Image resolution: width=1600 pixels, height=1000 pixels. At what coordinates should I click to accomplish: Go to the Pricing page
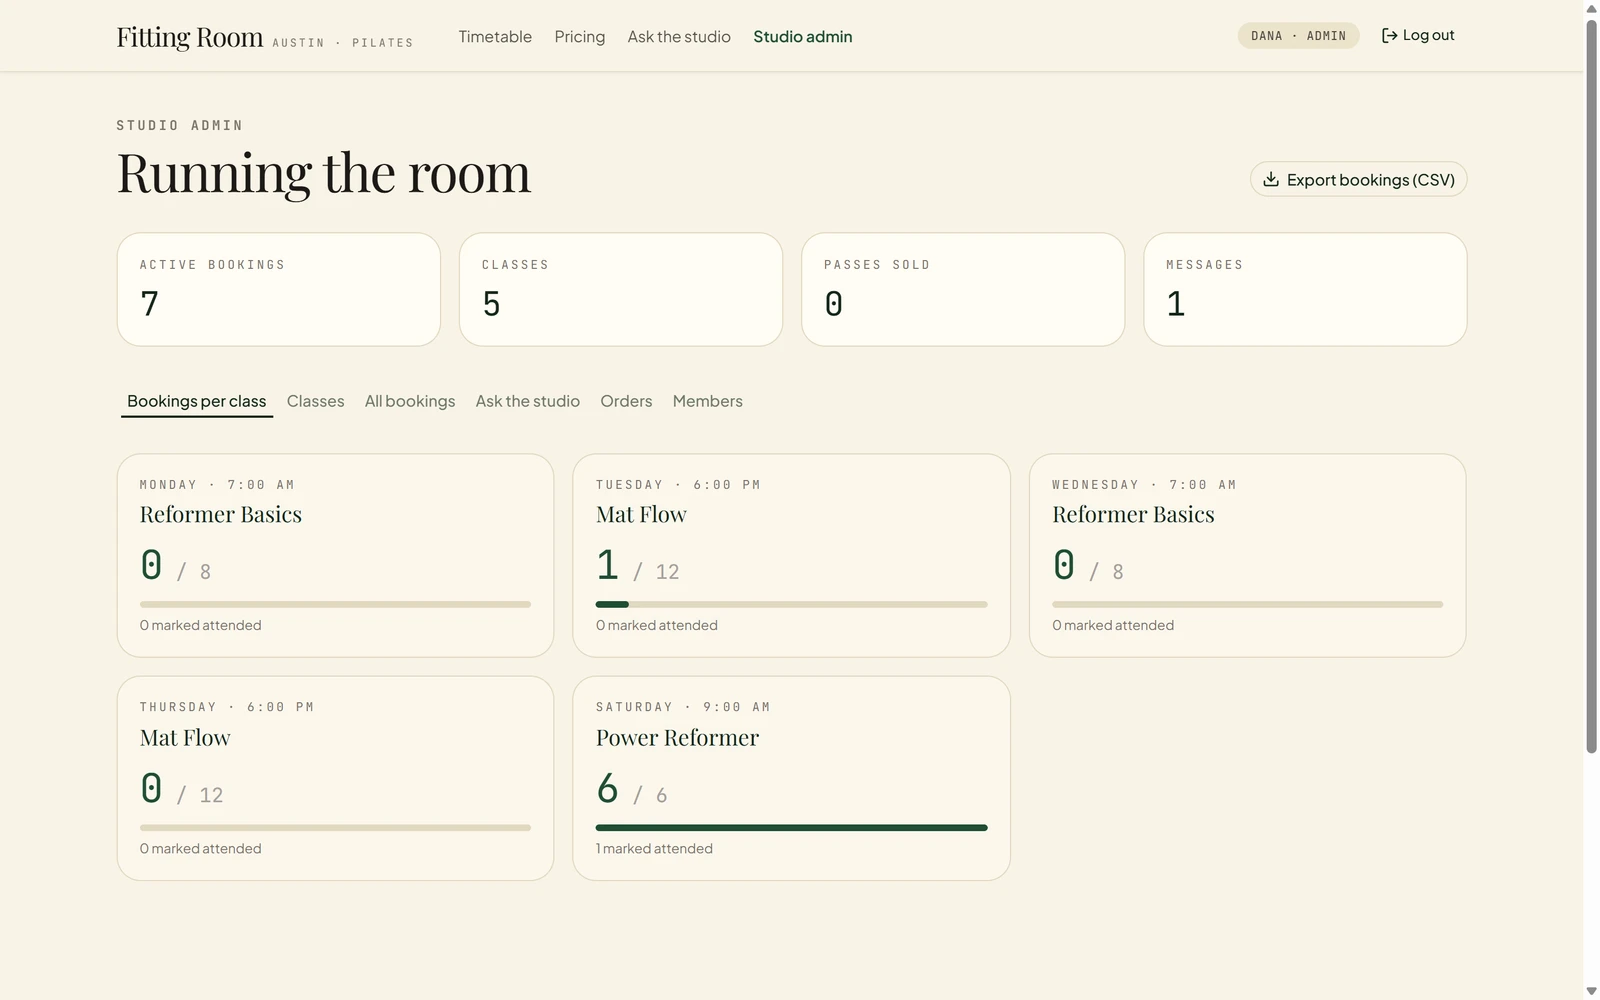(x=580, y=37)
